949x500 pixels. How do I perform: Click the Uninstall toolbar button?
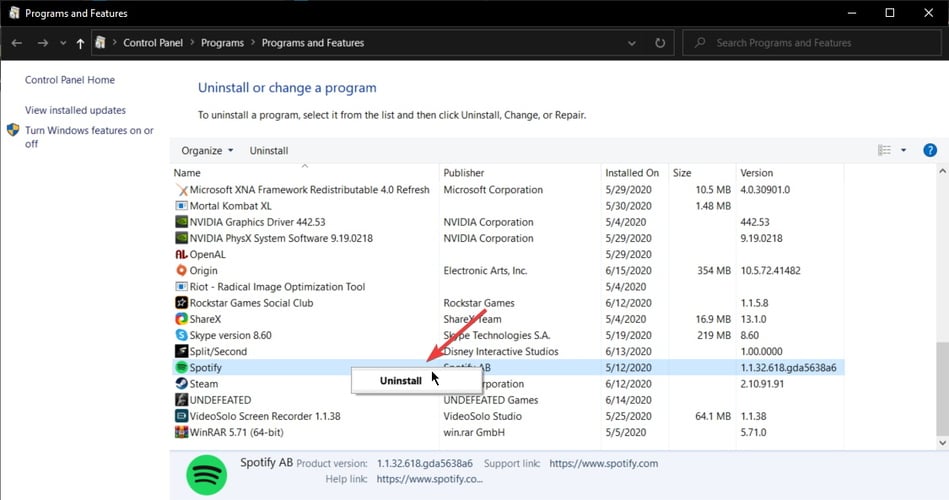pos(269,151)
